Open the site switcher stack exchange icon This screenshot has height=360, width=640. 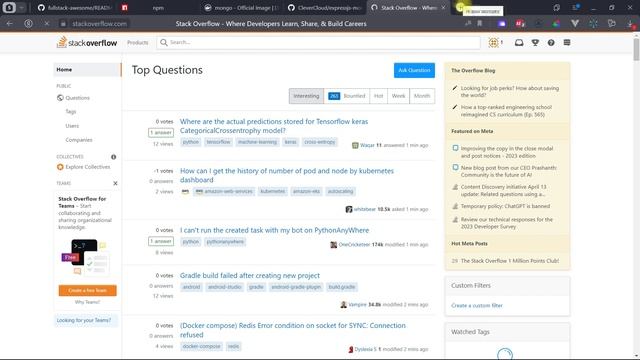pos(567,42)
